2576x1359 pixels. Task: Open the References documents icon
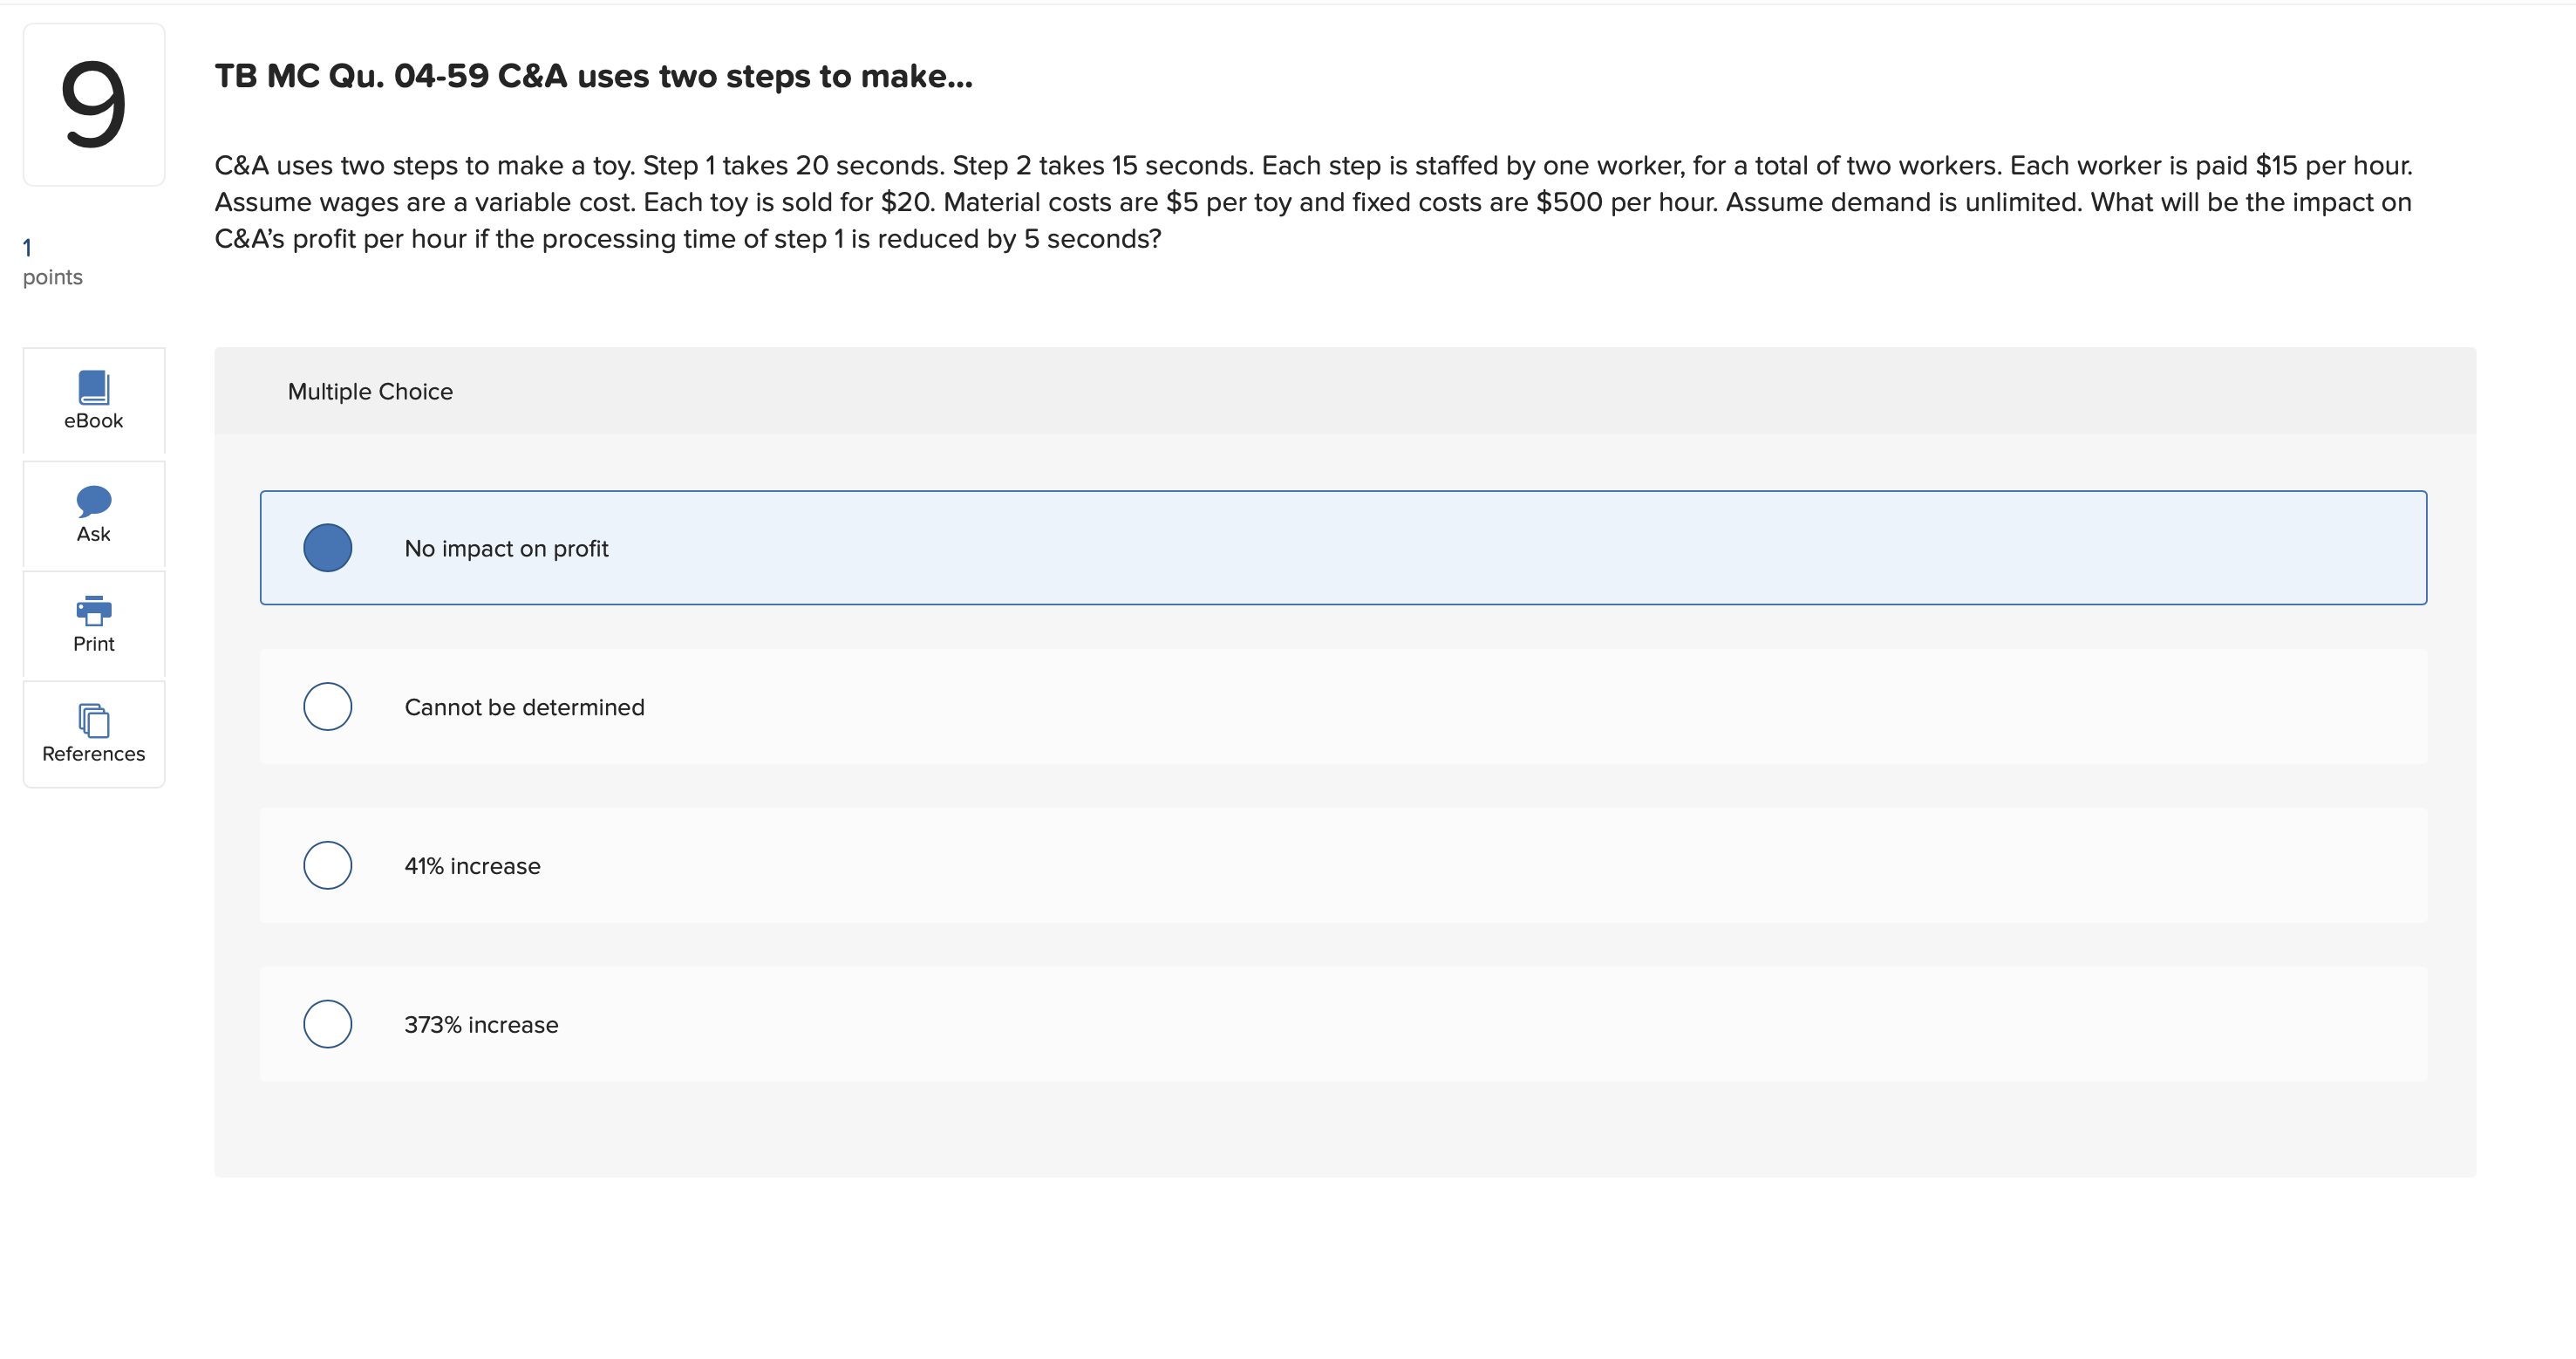[93, 720]
